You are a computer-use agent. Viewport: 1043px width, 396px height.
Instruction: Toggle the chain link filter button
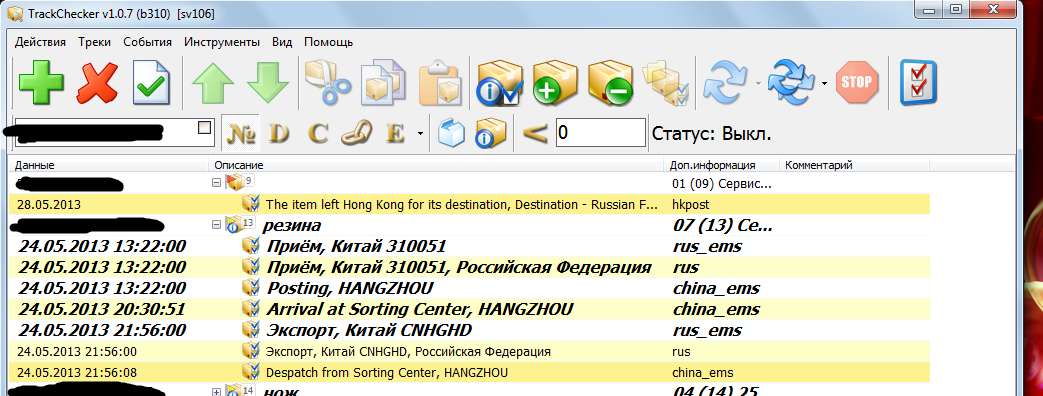[357, 133]
